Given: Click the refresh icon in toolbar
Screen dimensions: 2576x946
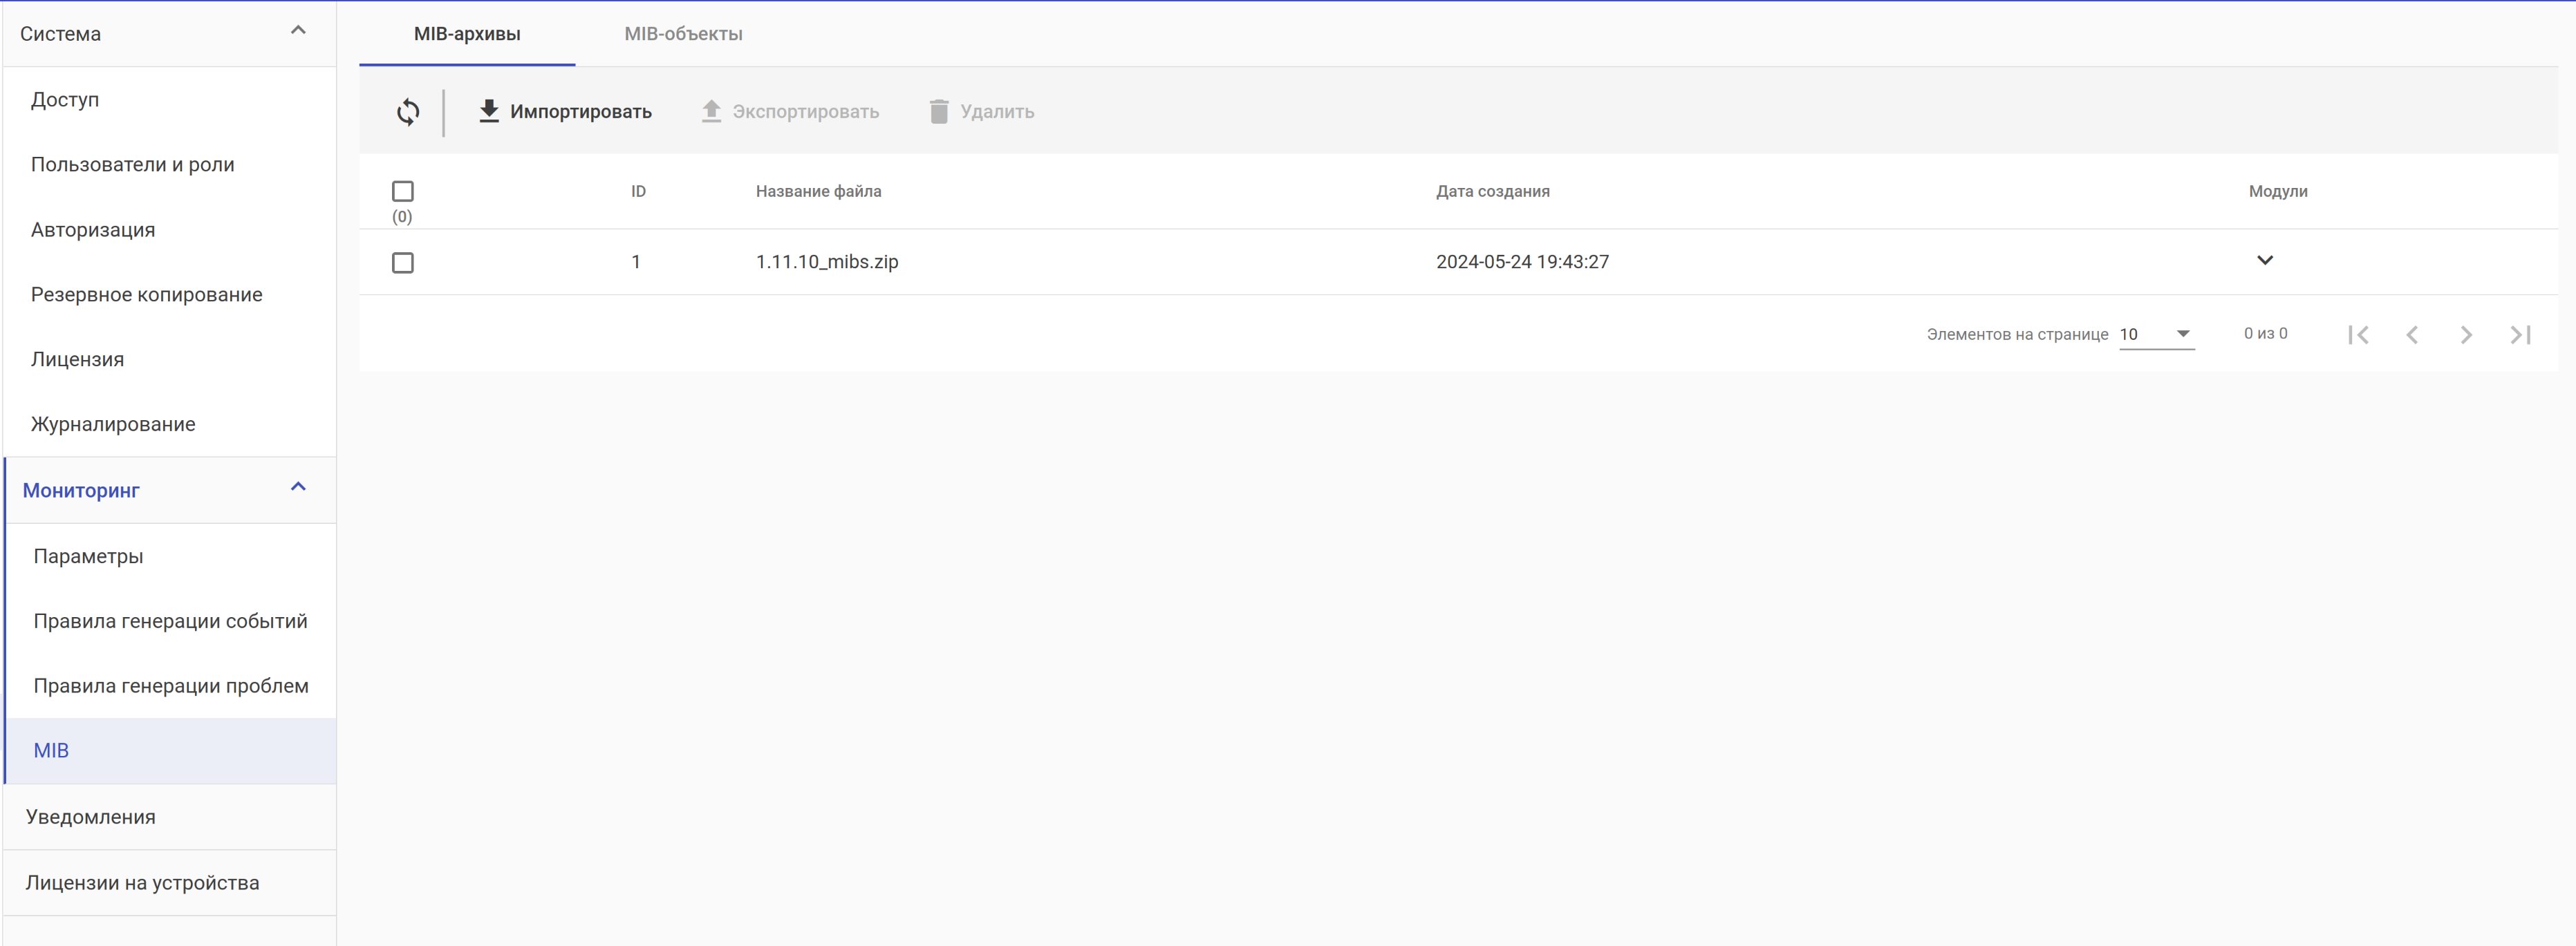Looking at the screenshot, I should tap(408, 111).
